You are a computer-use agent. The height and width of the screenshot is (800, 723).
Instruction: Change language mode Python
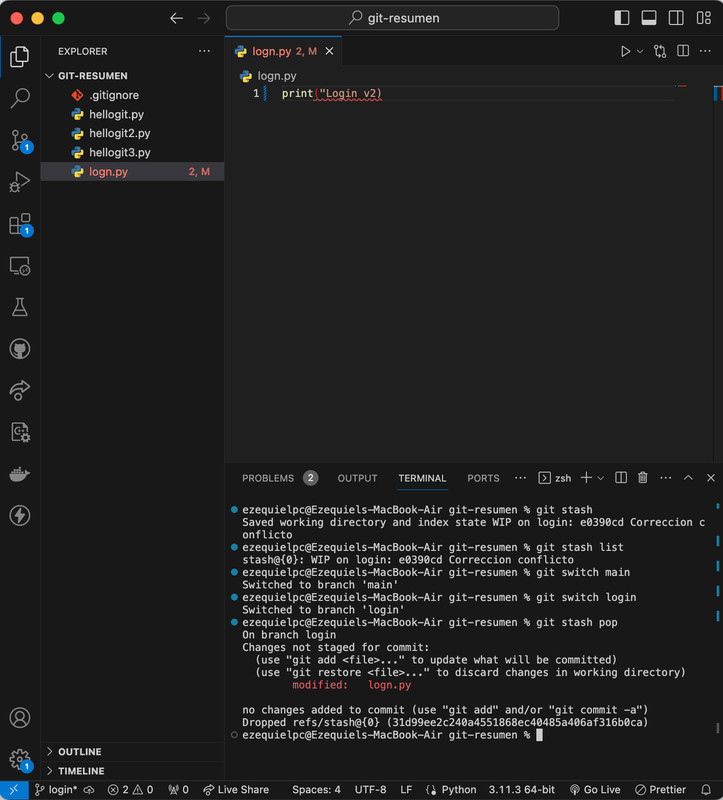point(459,790)
